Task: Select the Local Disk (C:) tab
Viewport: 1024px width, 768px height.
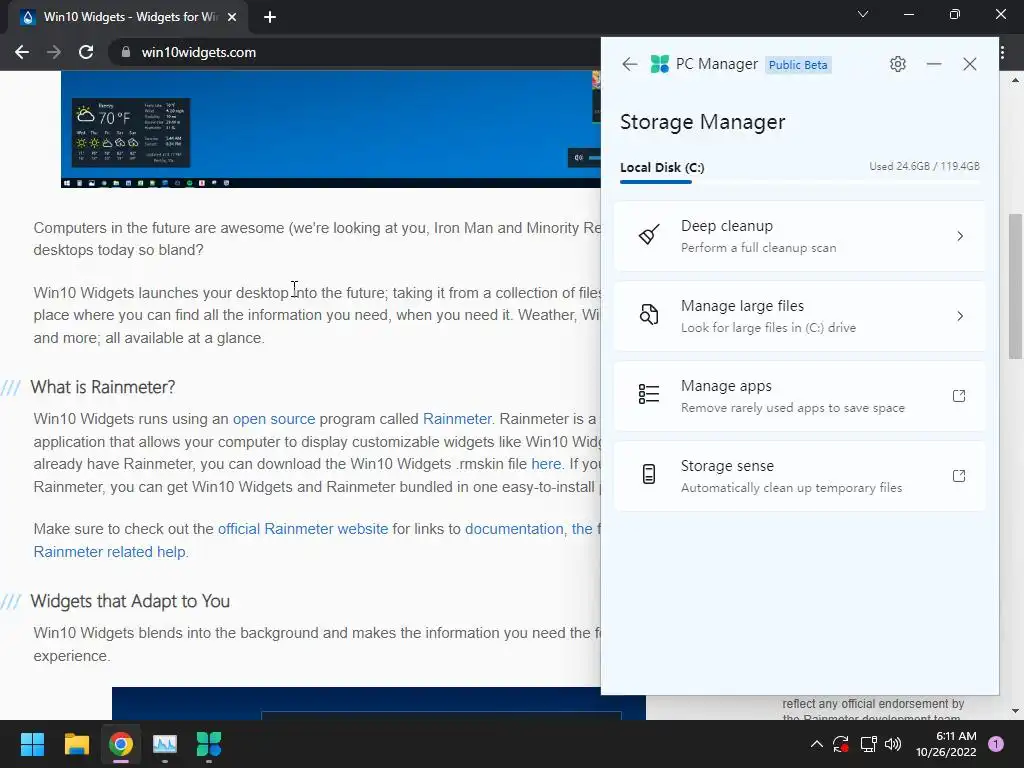Action: [662, 168]
